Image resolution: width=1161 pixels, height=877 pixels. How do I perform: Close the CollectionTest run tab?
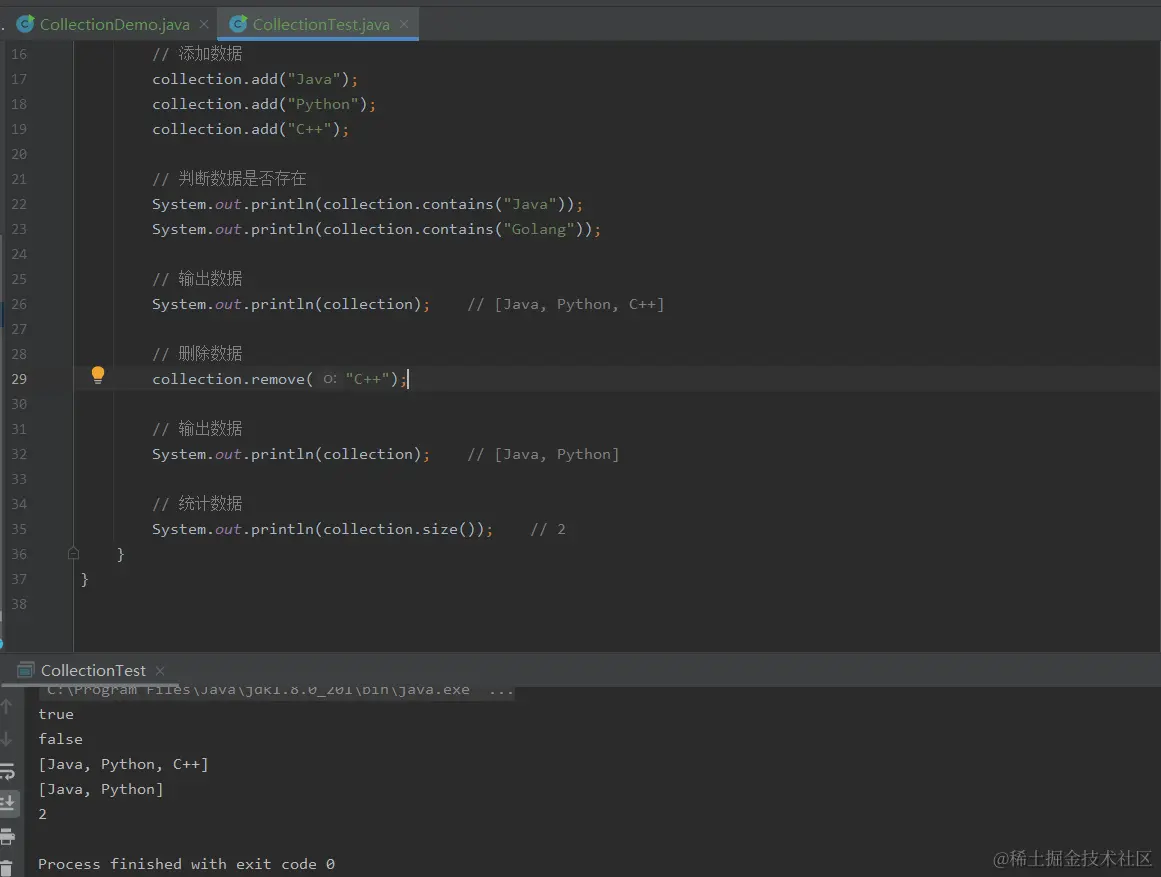coord(160,670)
